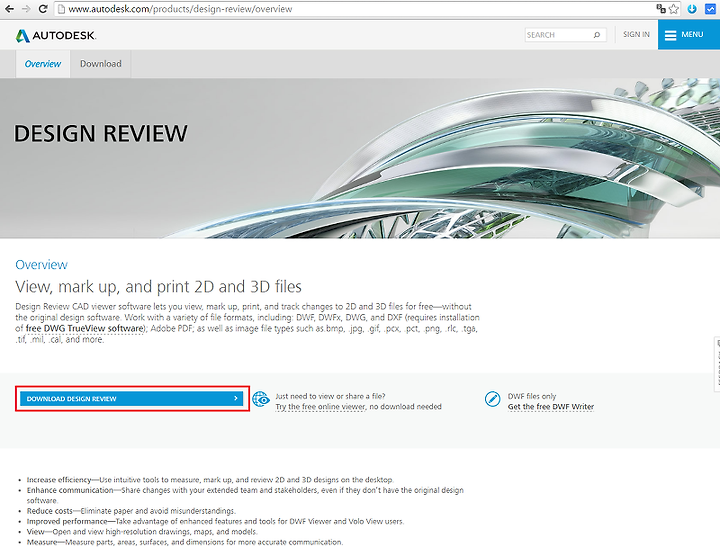The height and width of the screenshot is (547, 720).
Task: Click the 'Enhance communication' bullet text
Action: (x=245, y=495)
